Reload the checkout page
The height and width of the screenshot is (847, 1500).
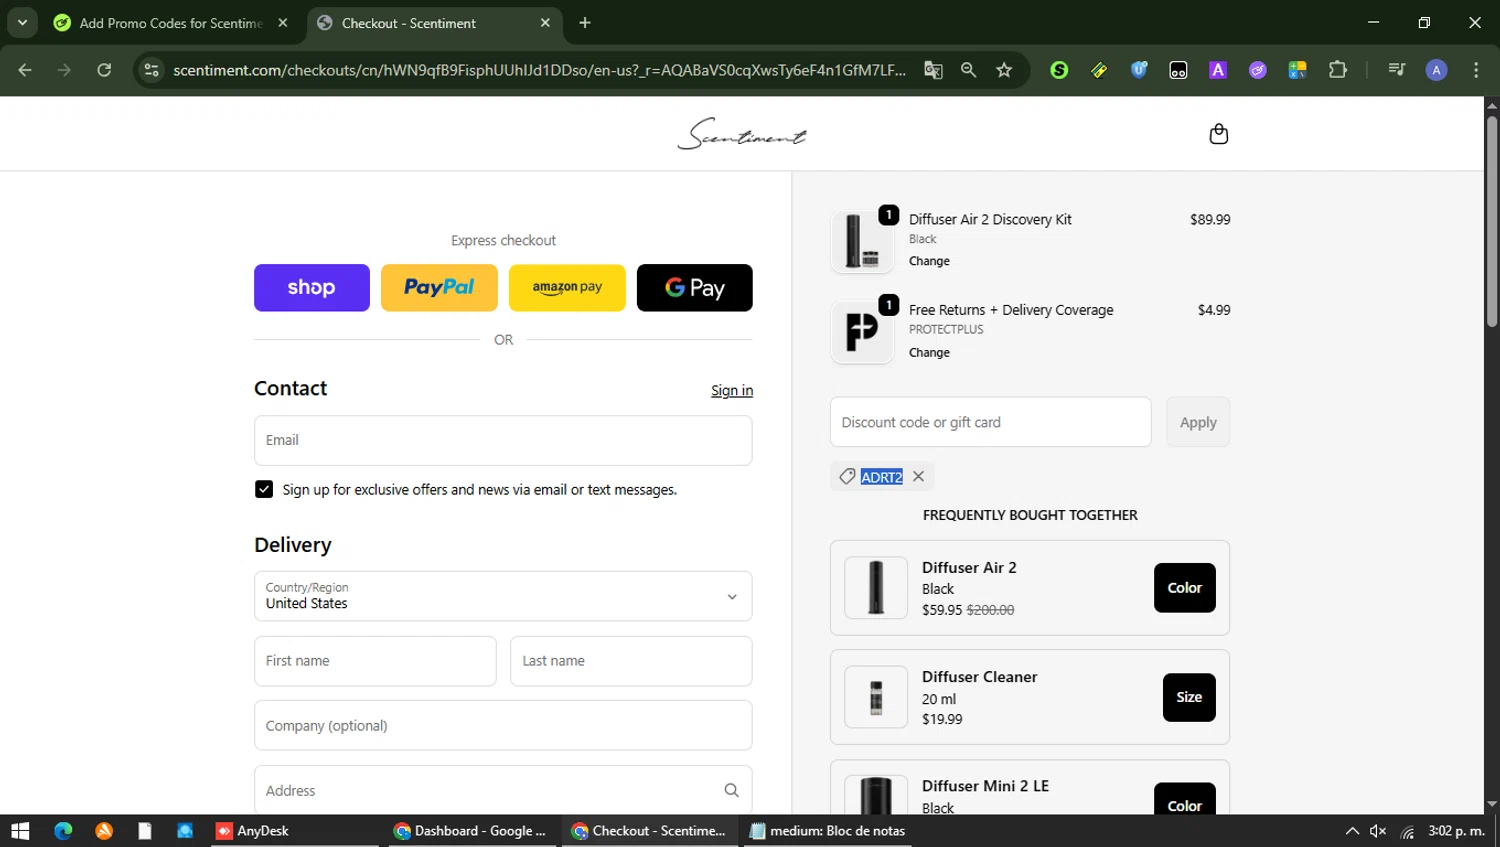104,70
